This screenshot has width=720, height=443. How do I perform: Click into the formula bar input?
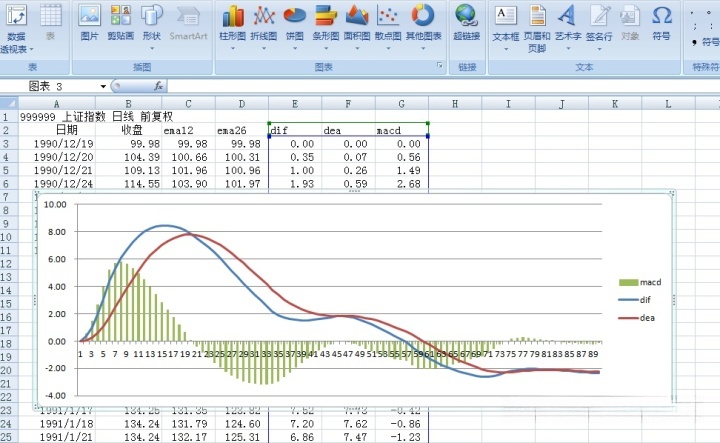pyautogui.click(x=443, y=86)
